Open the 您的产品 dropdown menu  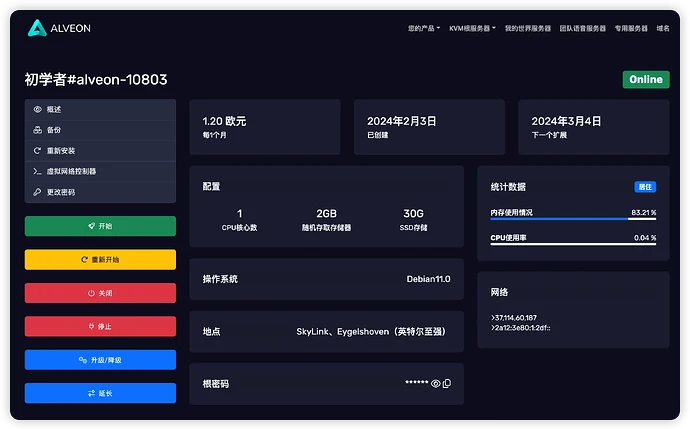(423, 28)
